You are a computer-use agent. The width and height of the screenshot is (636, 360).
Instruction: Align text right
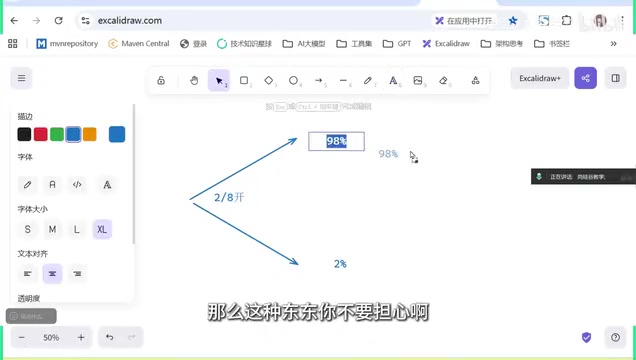[77, 274]
